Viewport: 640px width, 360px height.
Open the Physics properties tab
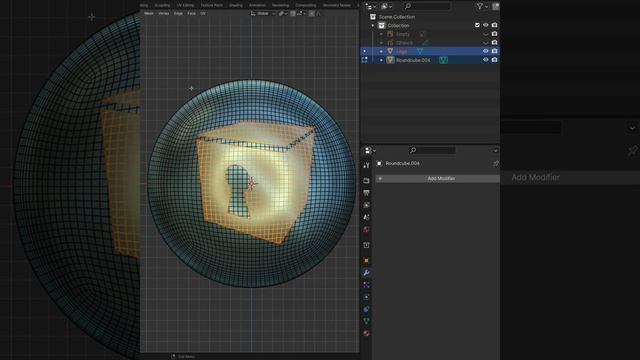pos(366,297)
